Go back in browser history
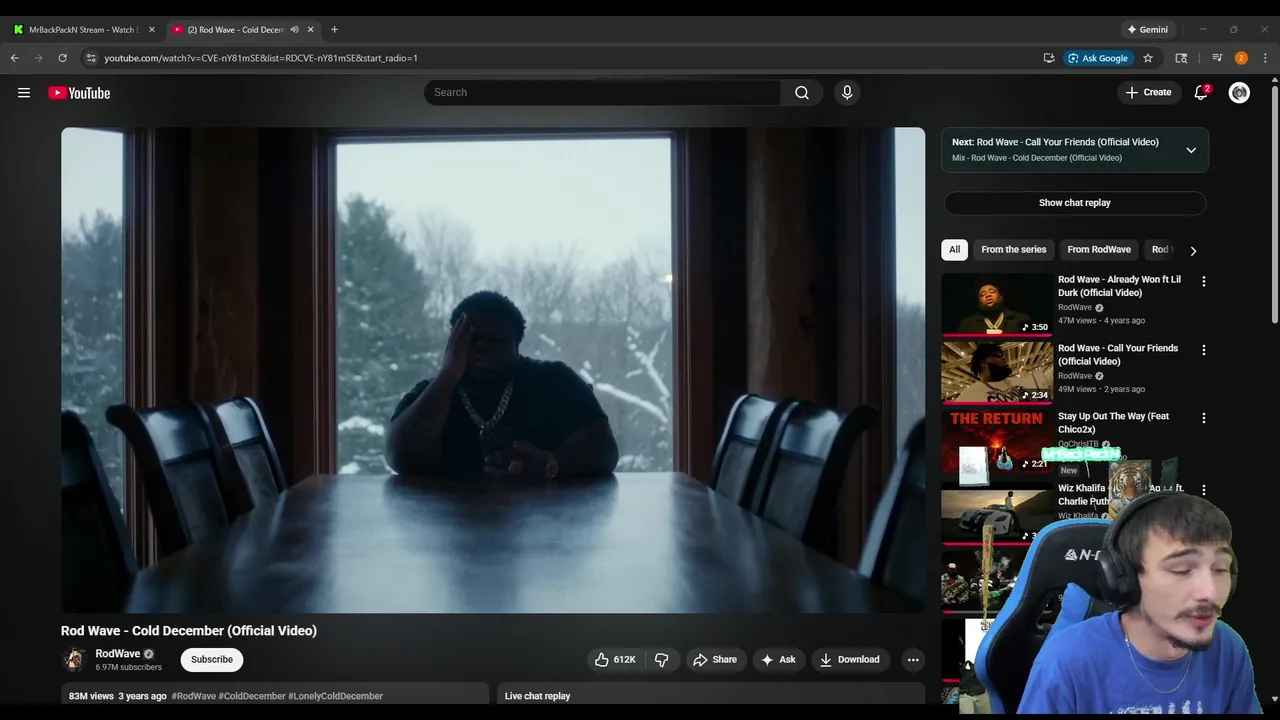 click(x=15, y=58)
